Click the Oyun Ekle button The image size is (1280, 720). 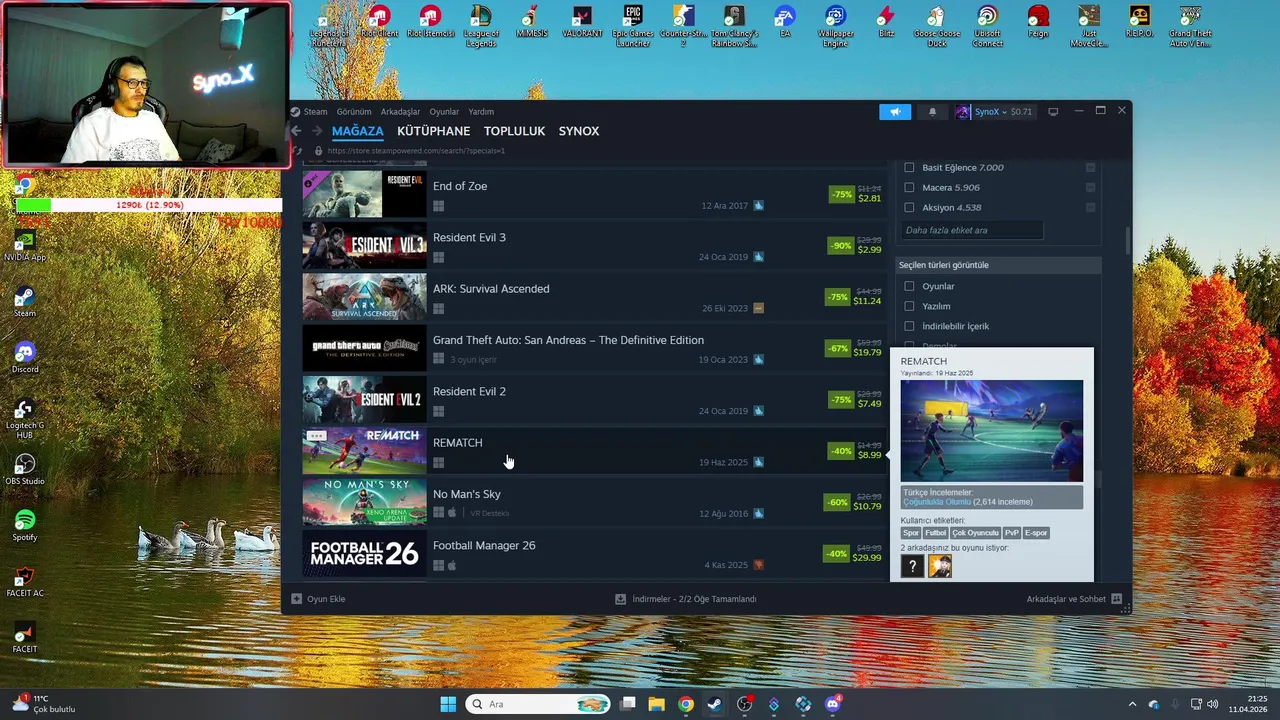[318, 599]
